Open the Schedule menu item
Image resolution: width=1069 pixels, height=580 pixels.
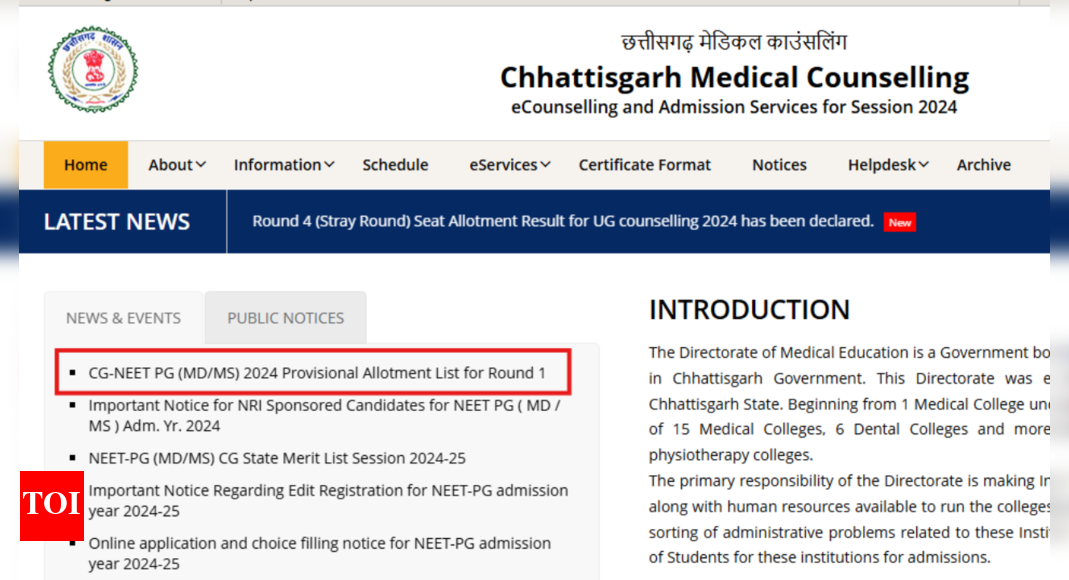pos(395,165)
